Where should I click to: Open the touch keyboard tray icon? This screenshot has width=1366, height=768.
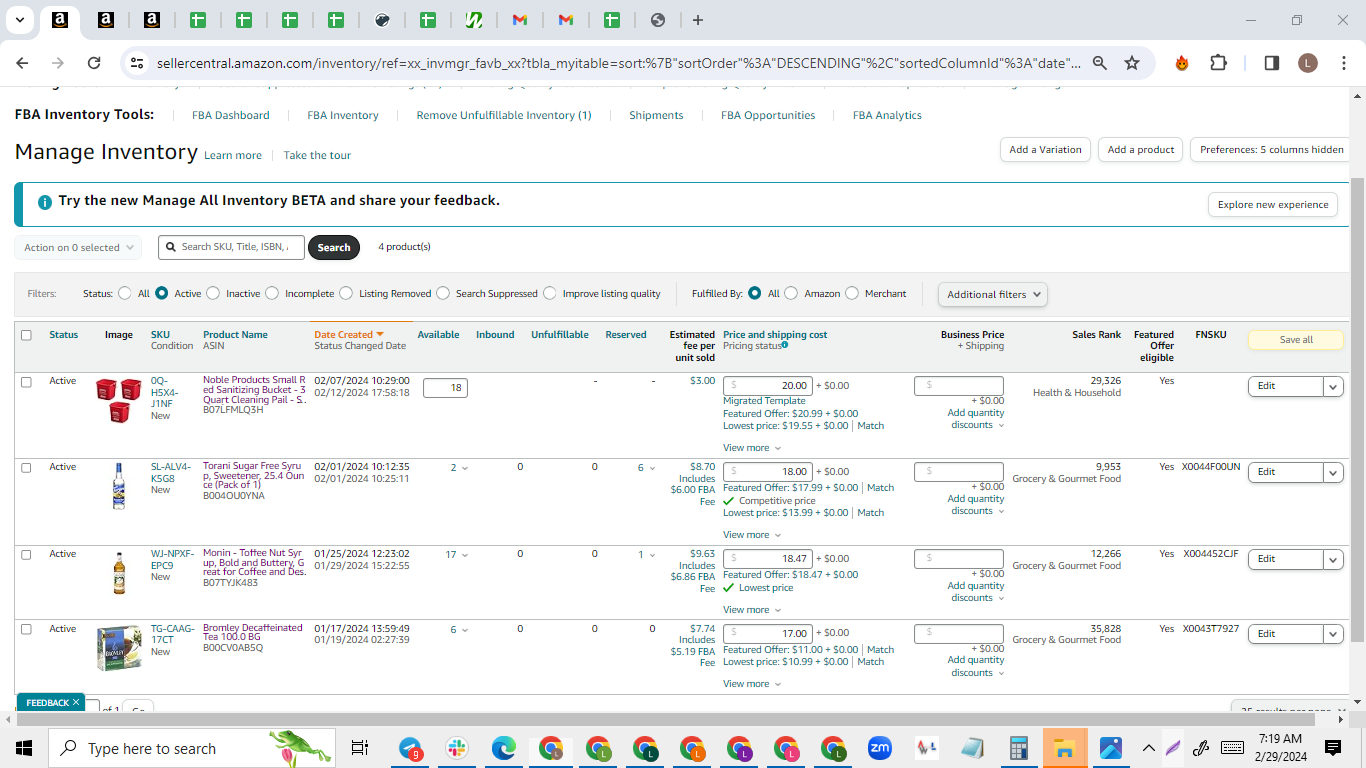click(1234, 748)
